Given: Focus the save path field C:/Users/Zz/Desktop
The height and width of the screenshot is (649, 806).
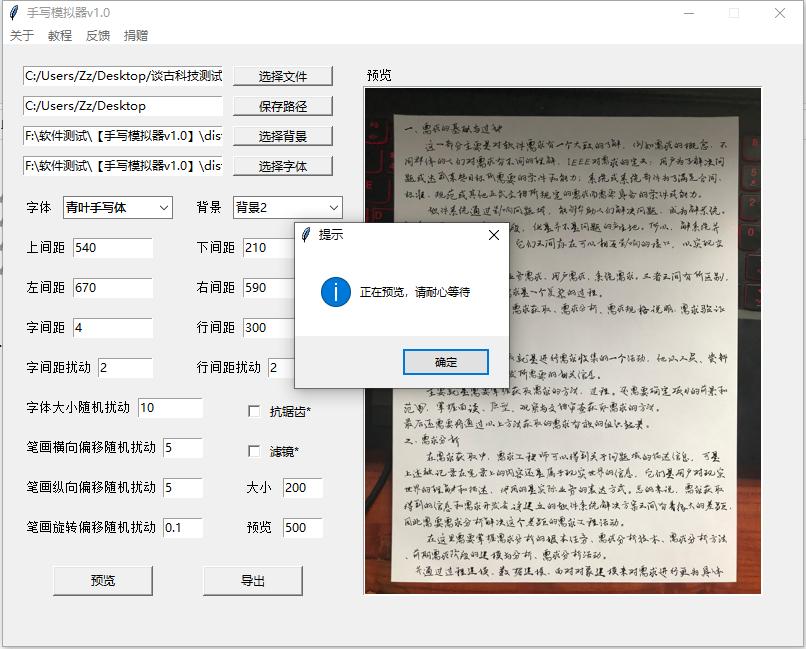Looking at the screenshot, I should [x=123, y=106].
